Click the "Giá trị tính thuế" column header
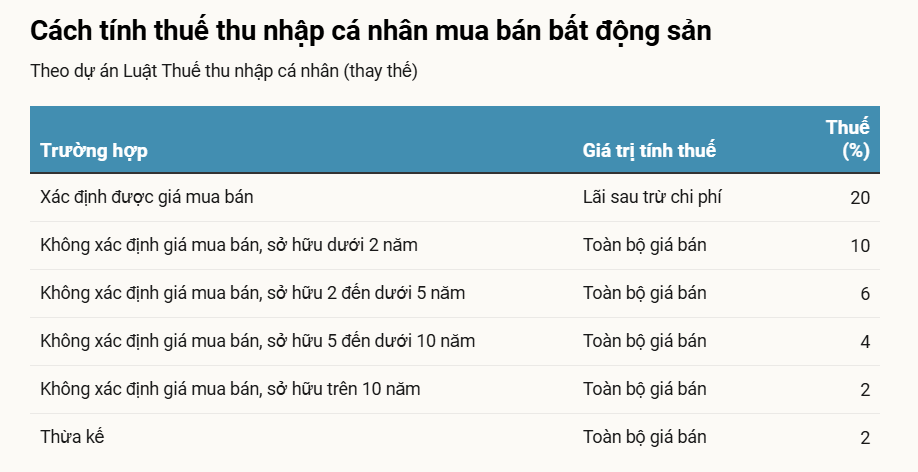Image resolution: width=918 pixels, height=472 pixels. pos(649,151)
